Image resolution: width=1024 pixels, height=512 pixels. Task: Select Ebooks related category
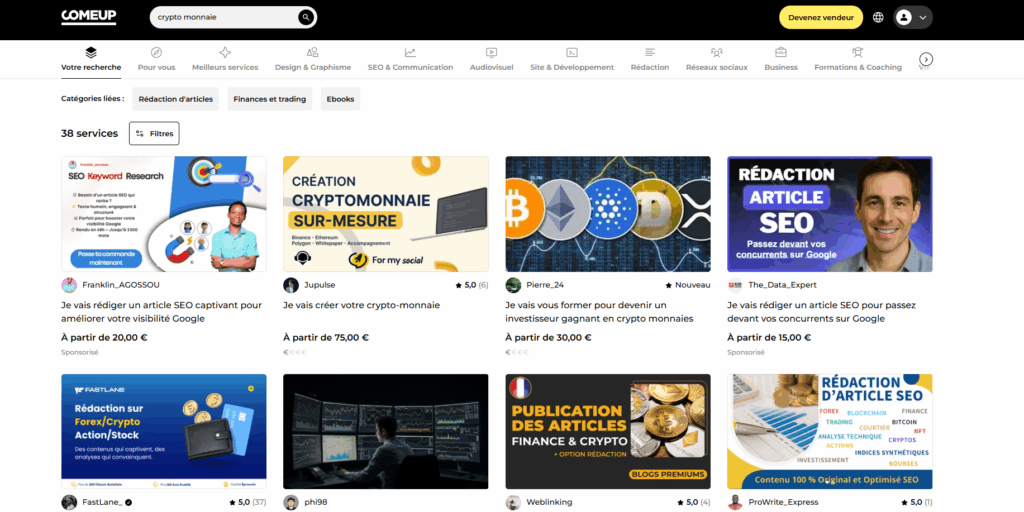click(340, 99)
